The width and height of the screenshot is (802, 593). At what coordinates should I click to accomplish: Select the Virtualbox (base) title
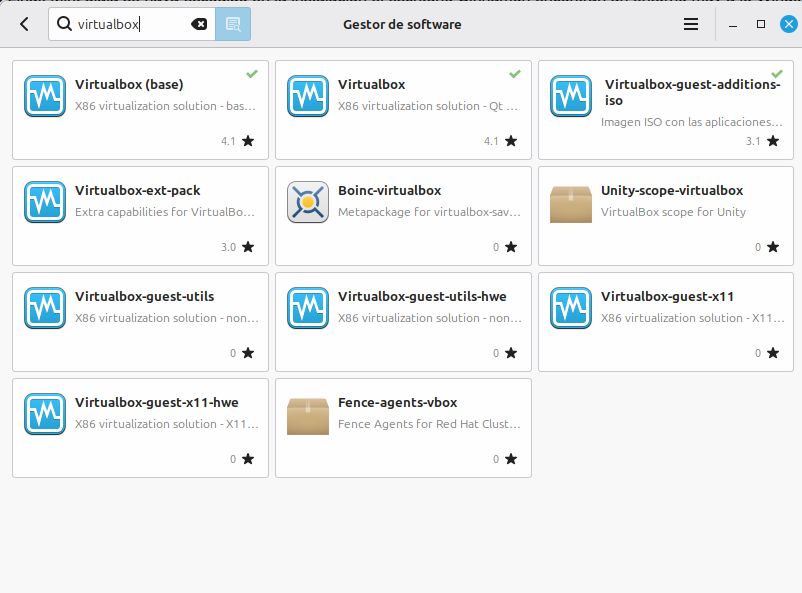coord(129,84)
